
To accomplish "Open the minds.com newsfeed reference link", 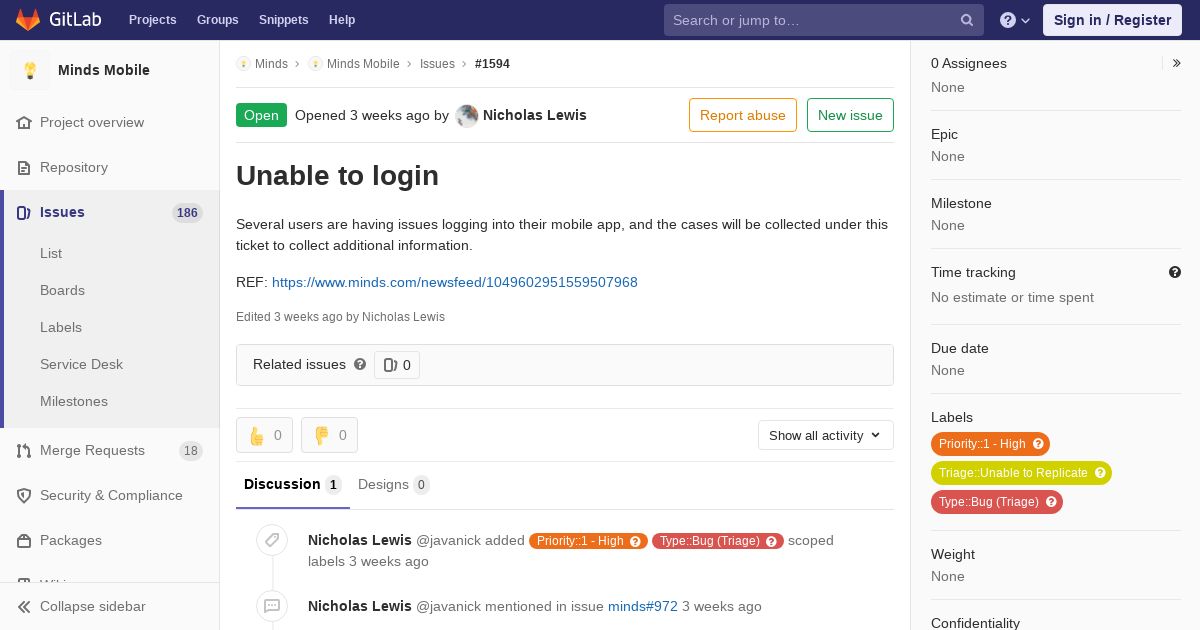I will (455, 283).
